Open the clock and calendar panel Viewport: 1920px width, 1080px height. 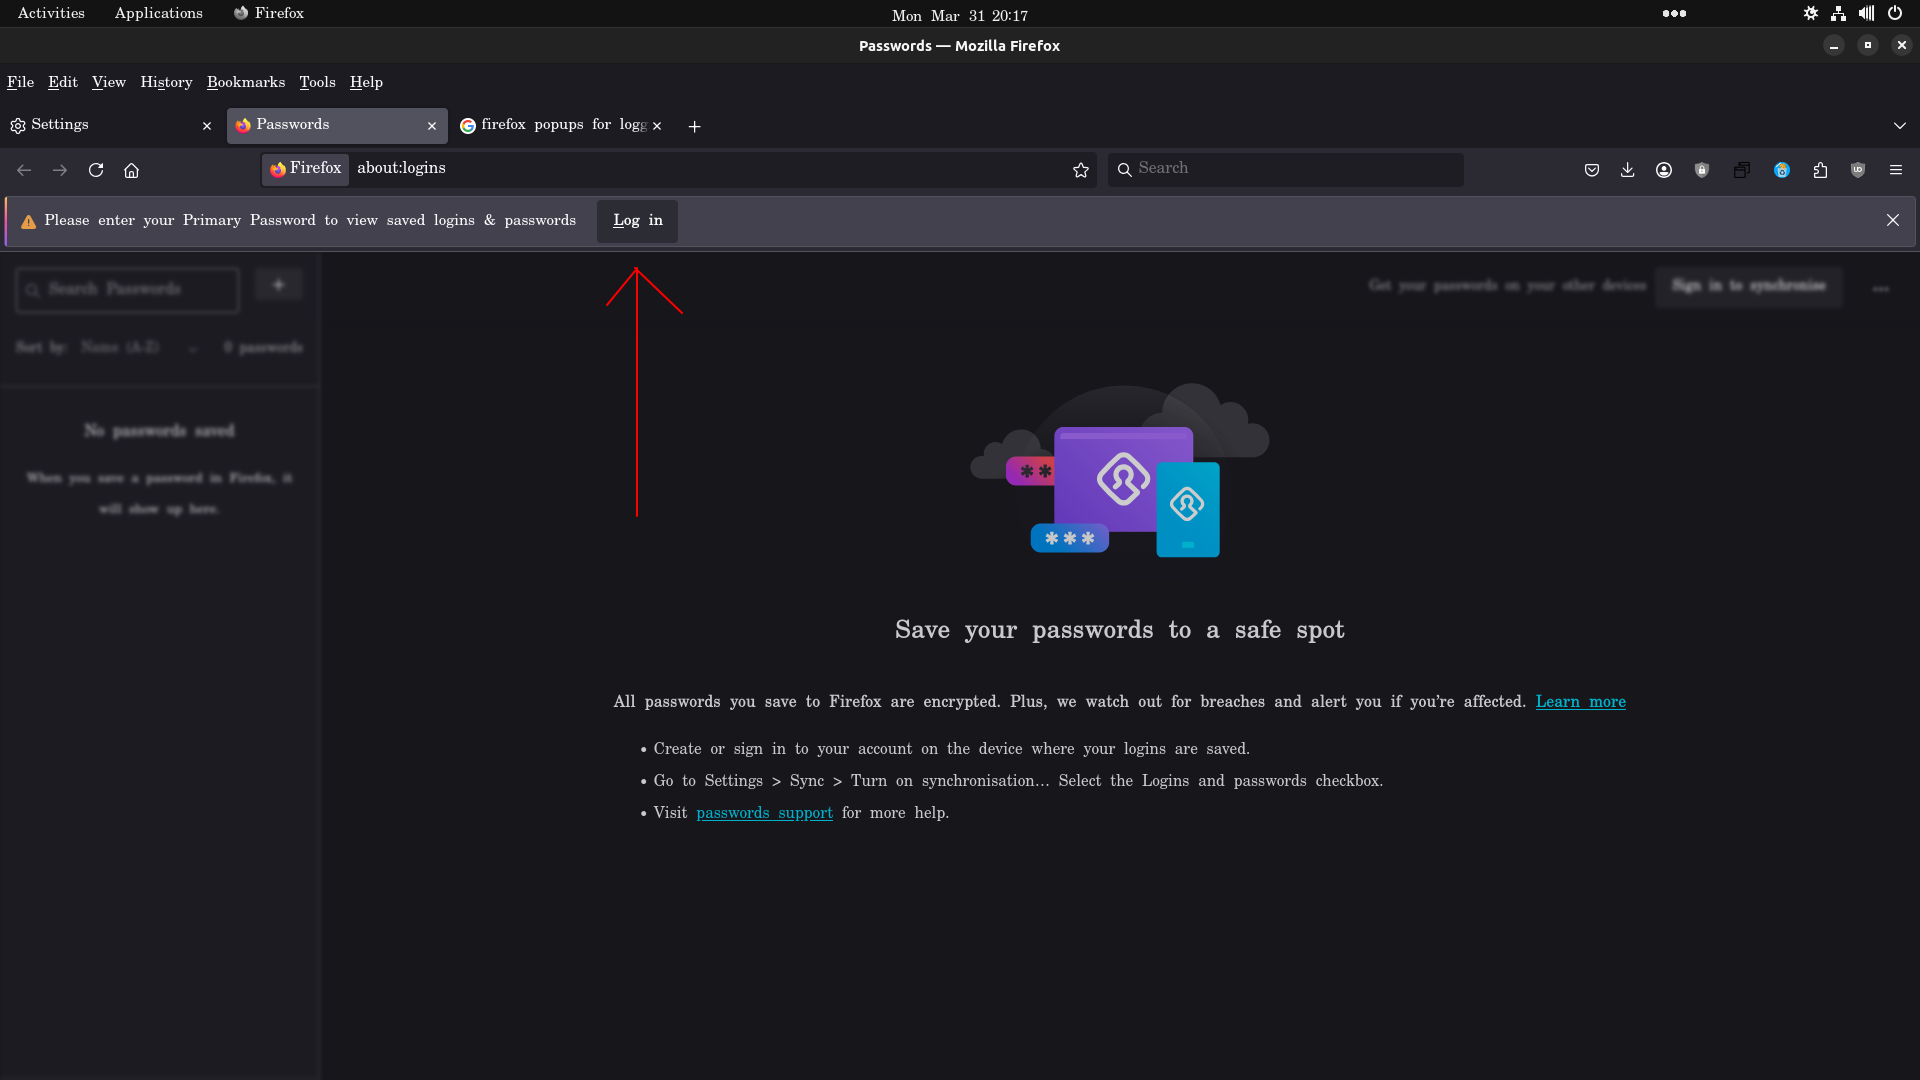(x=960, y=15)
